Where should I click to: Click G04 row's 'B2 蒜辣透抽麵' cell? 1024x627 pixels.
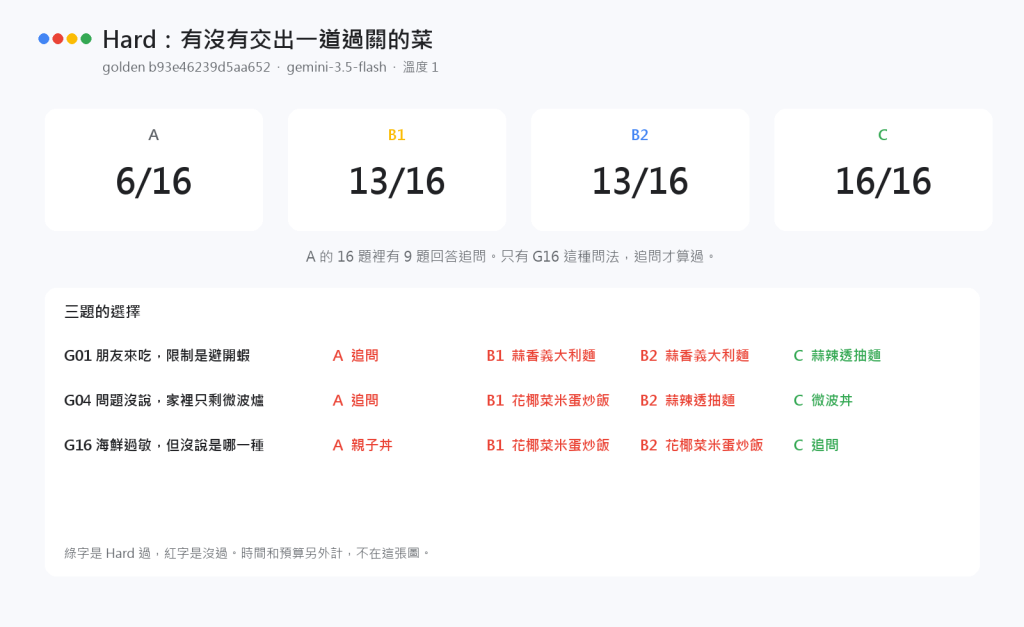[x=688, y=400]
